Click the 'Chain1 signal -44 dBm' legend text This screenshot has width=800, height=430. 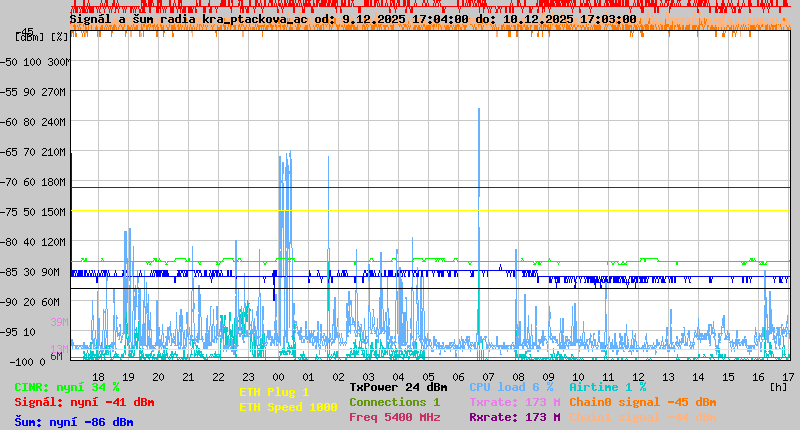643,417
